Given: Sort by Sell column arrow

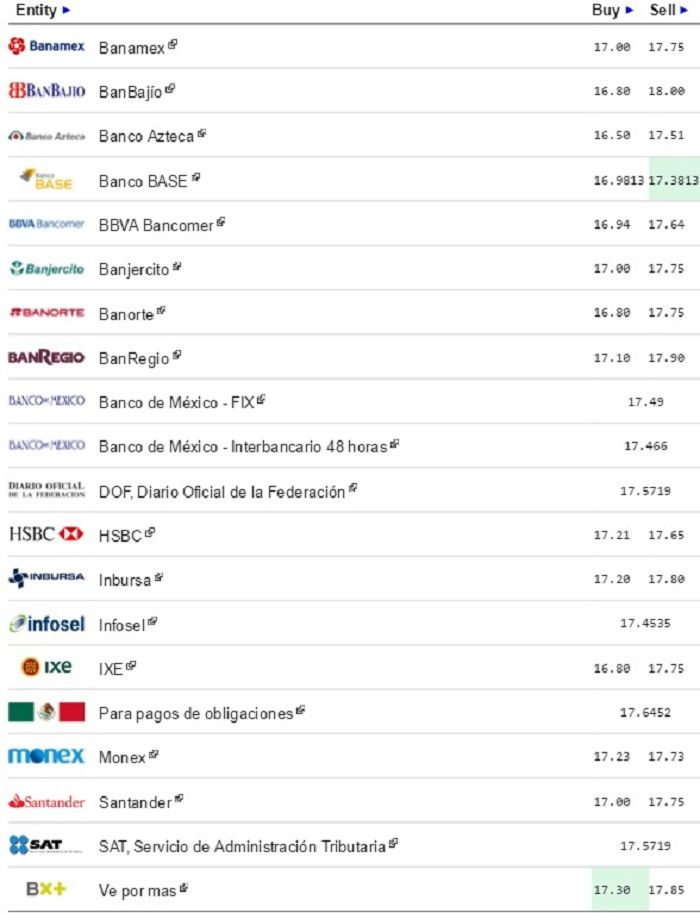Looking at the screenshot, I should [685, 10].
